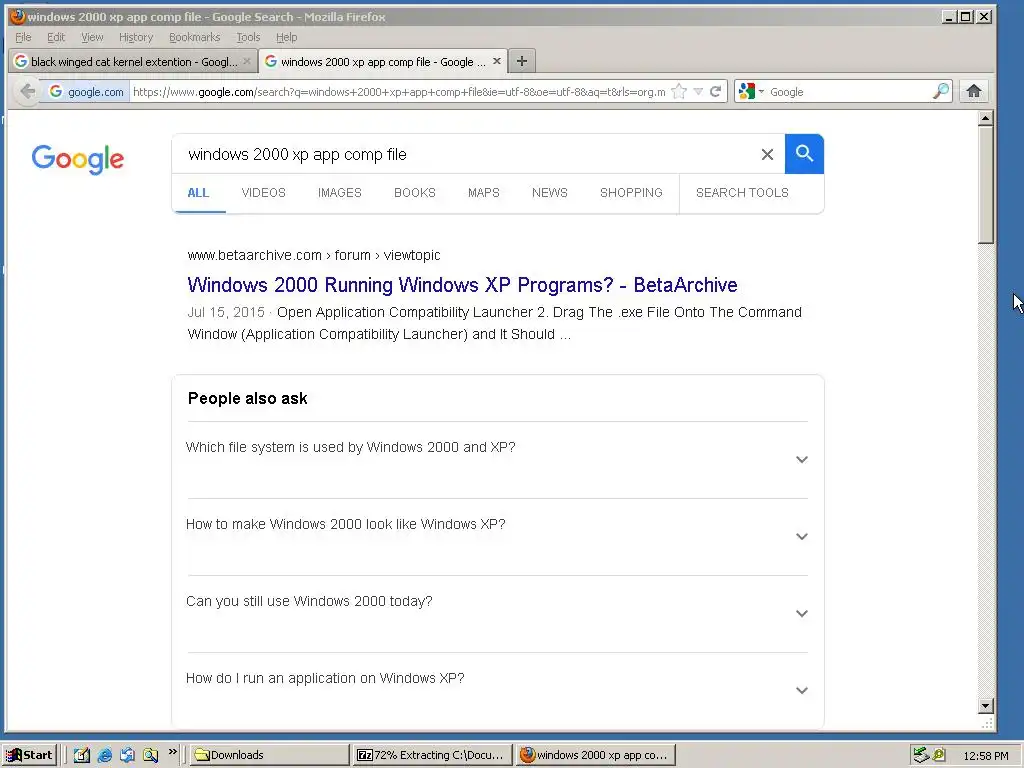Open the File menu
Screen dimensions: 1024x768
[24, 37]
